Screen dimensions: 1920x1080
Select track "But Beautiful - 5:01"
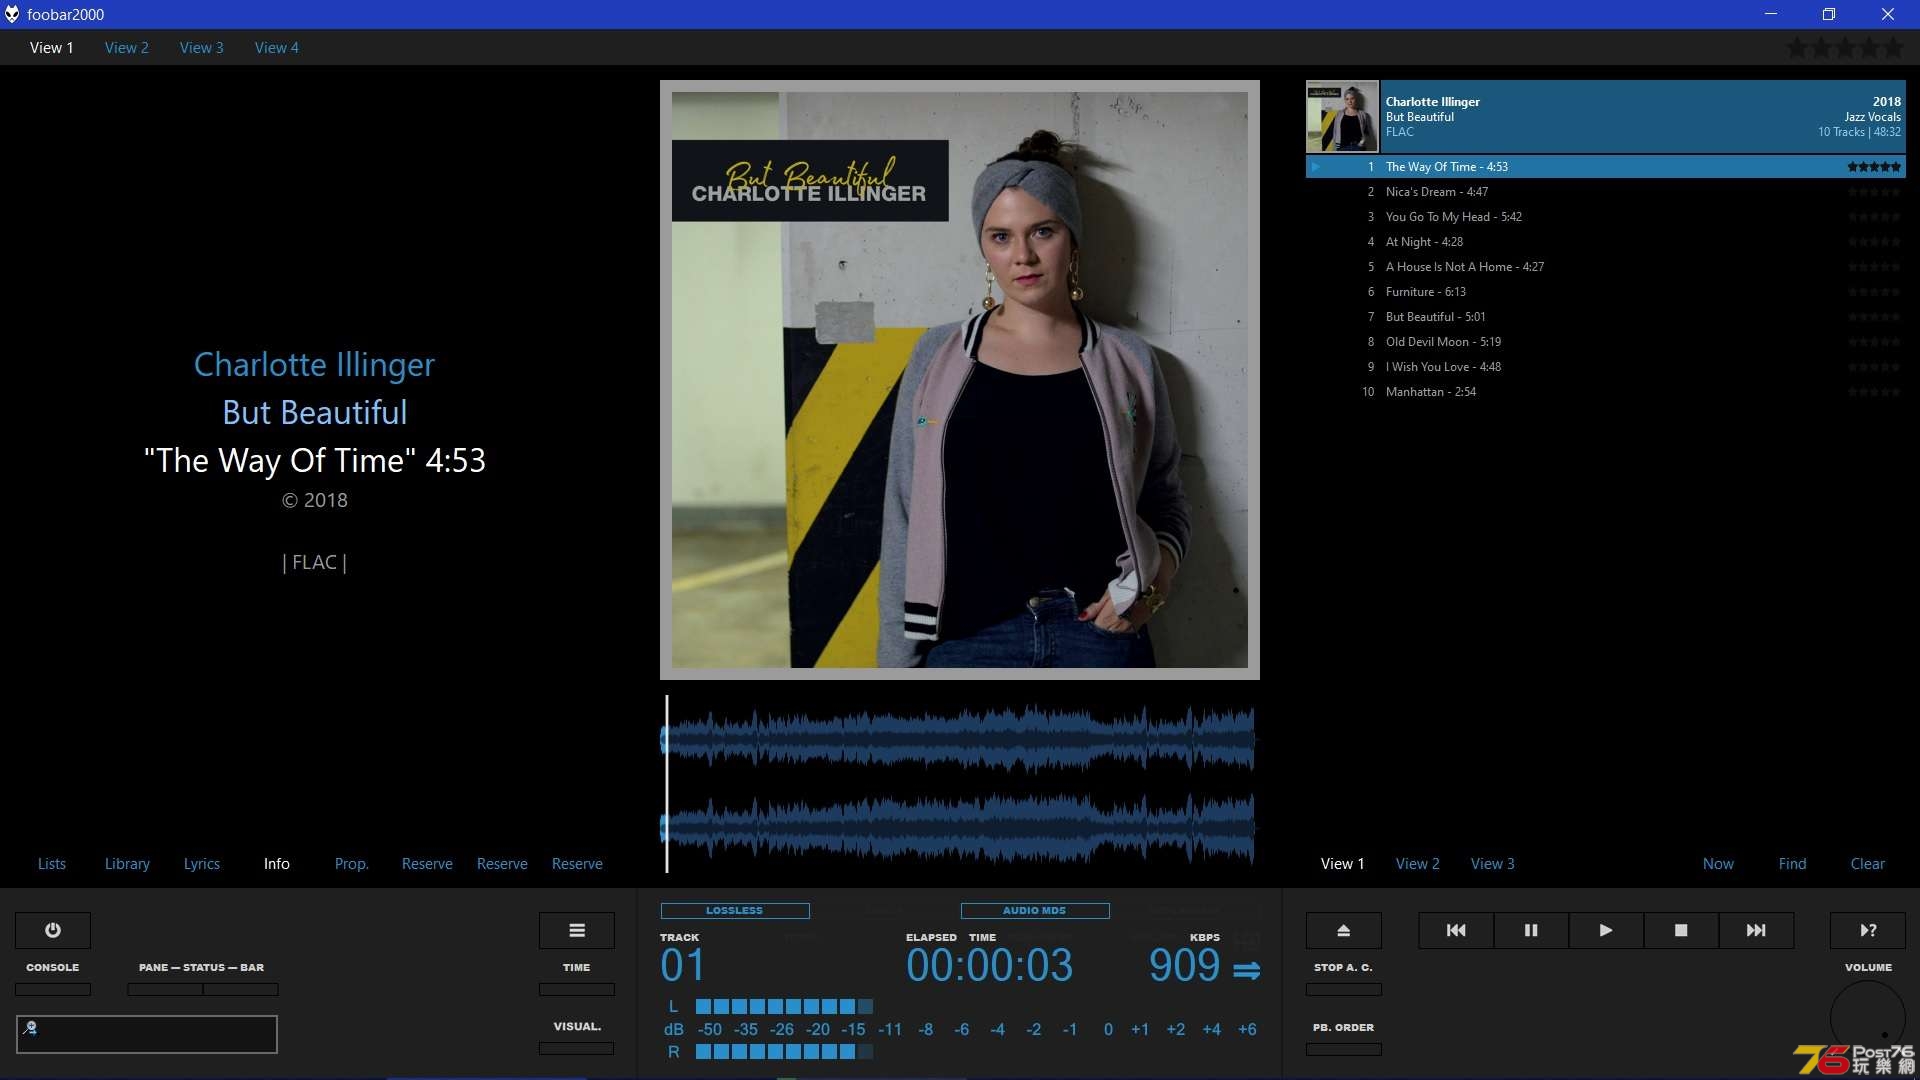click(x=1606, y=317)
